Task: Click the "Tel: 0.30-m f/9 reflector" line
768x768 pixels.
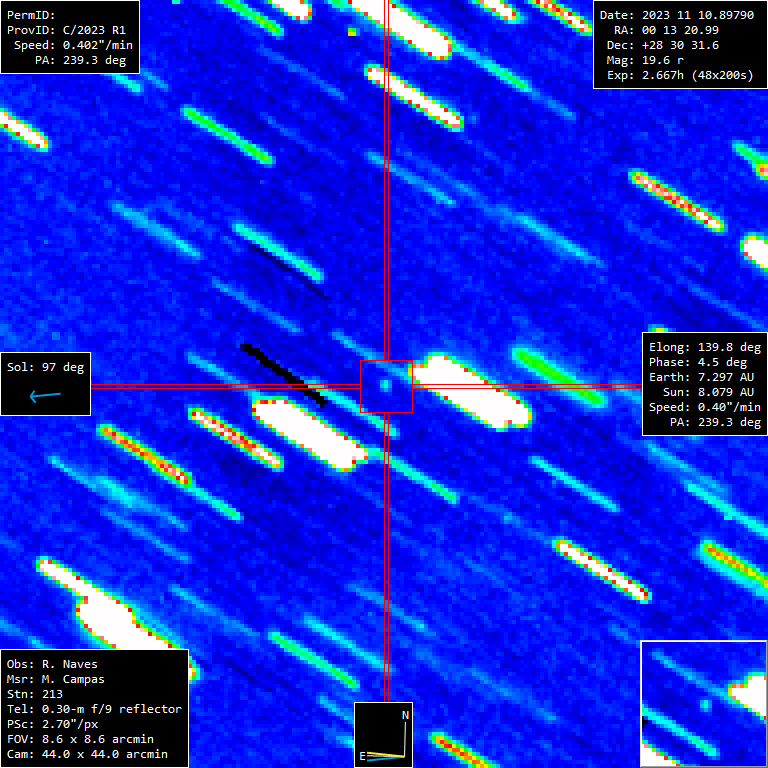Action: [x=94, y=709]
